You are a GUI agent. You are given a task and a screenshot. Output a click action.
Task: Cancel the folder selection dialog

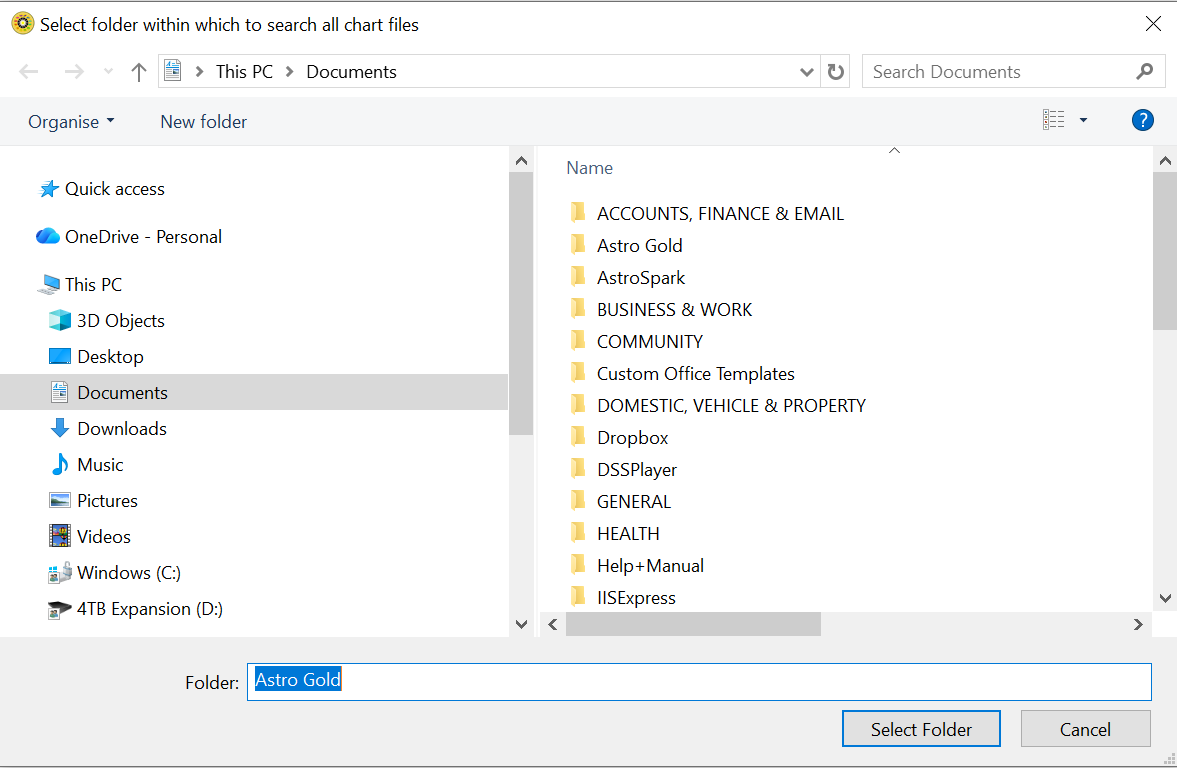point(1085,729)
